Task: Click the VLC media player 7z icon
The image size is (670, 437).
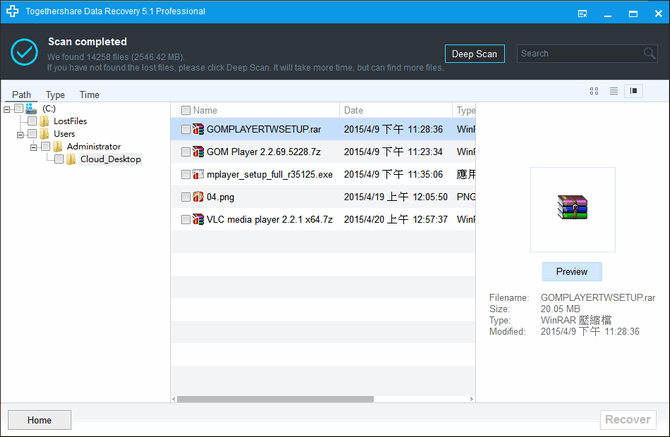Action: tap(198, 220)
